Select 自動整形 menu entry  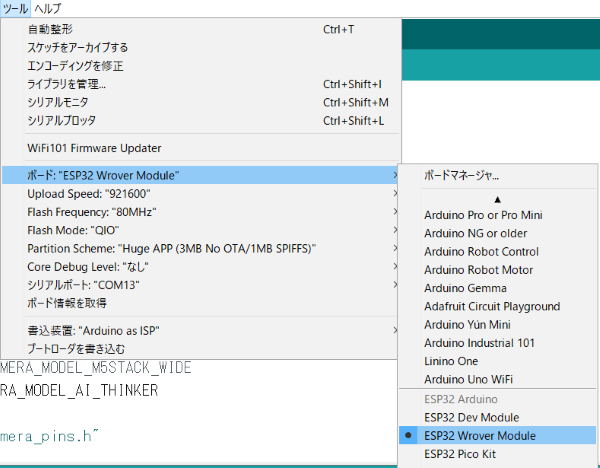(50, 30)
